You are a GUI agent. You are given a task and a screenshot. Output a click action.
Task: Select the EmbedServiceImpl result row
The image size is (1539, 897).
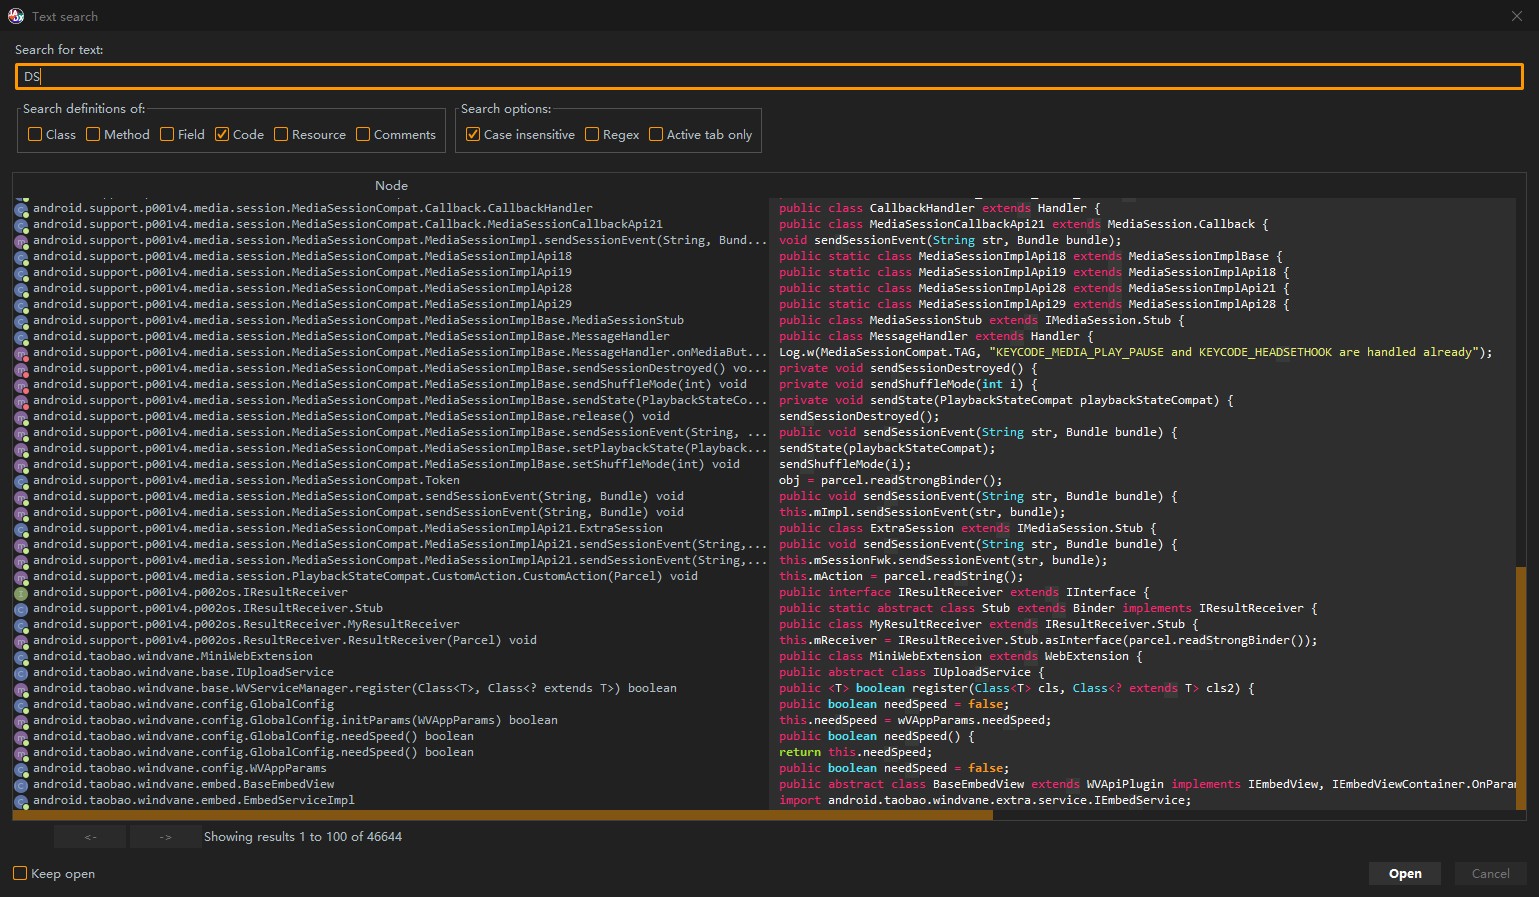point(391,800)
